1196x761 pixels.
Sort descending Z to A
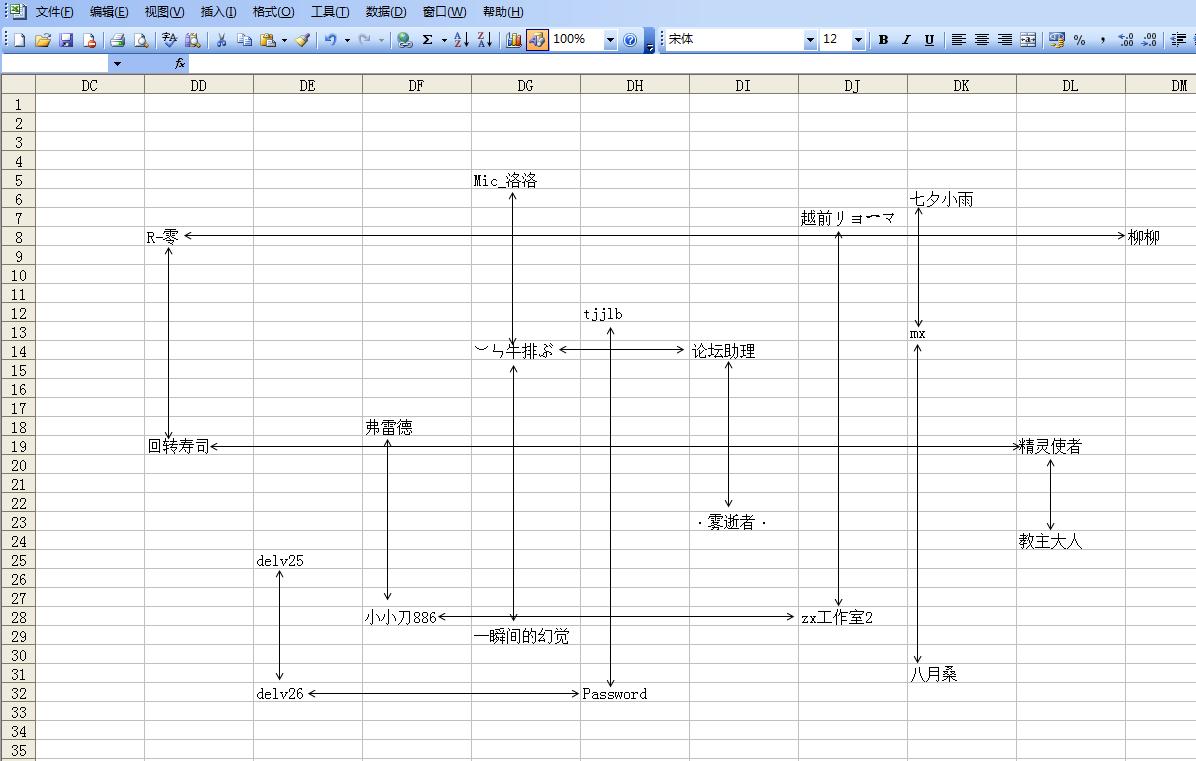(485, 40)
